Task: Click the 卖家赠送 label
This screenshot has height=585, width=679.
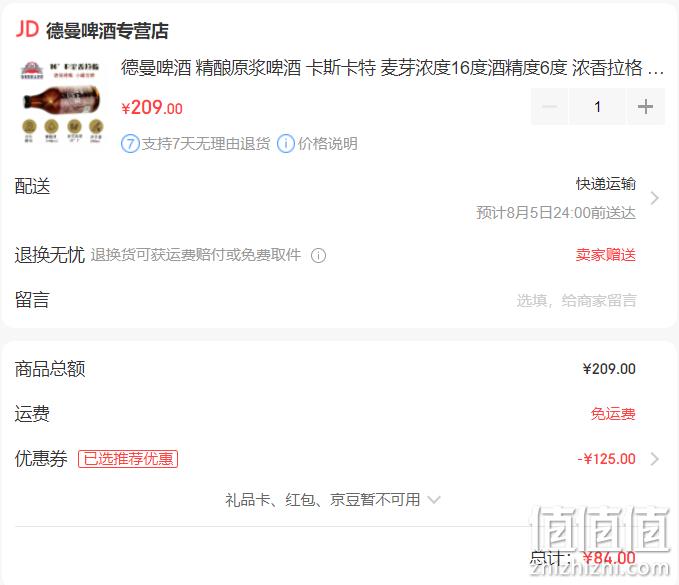Action: (605, 255)
